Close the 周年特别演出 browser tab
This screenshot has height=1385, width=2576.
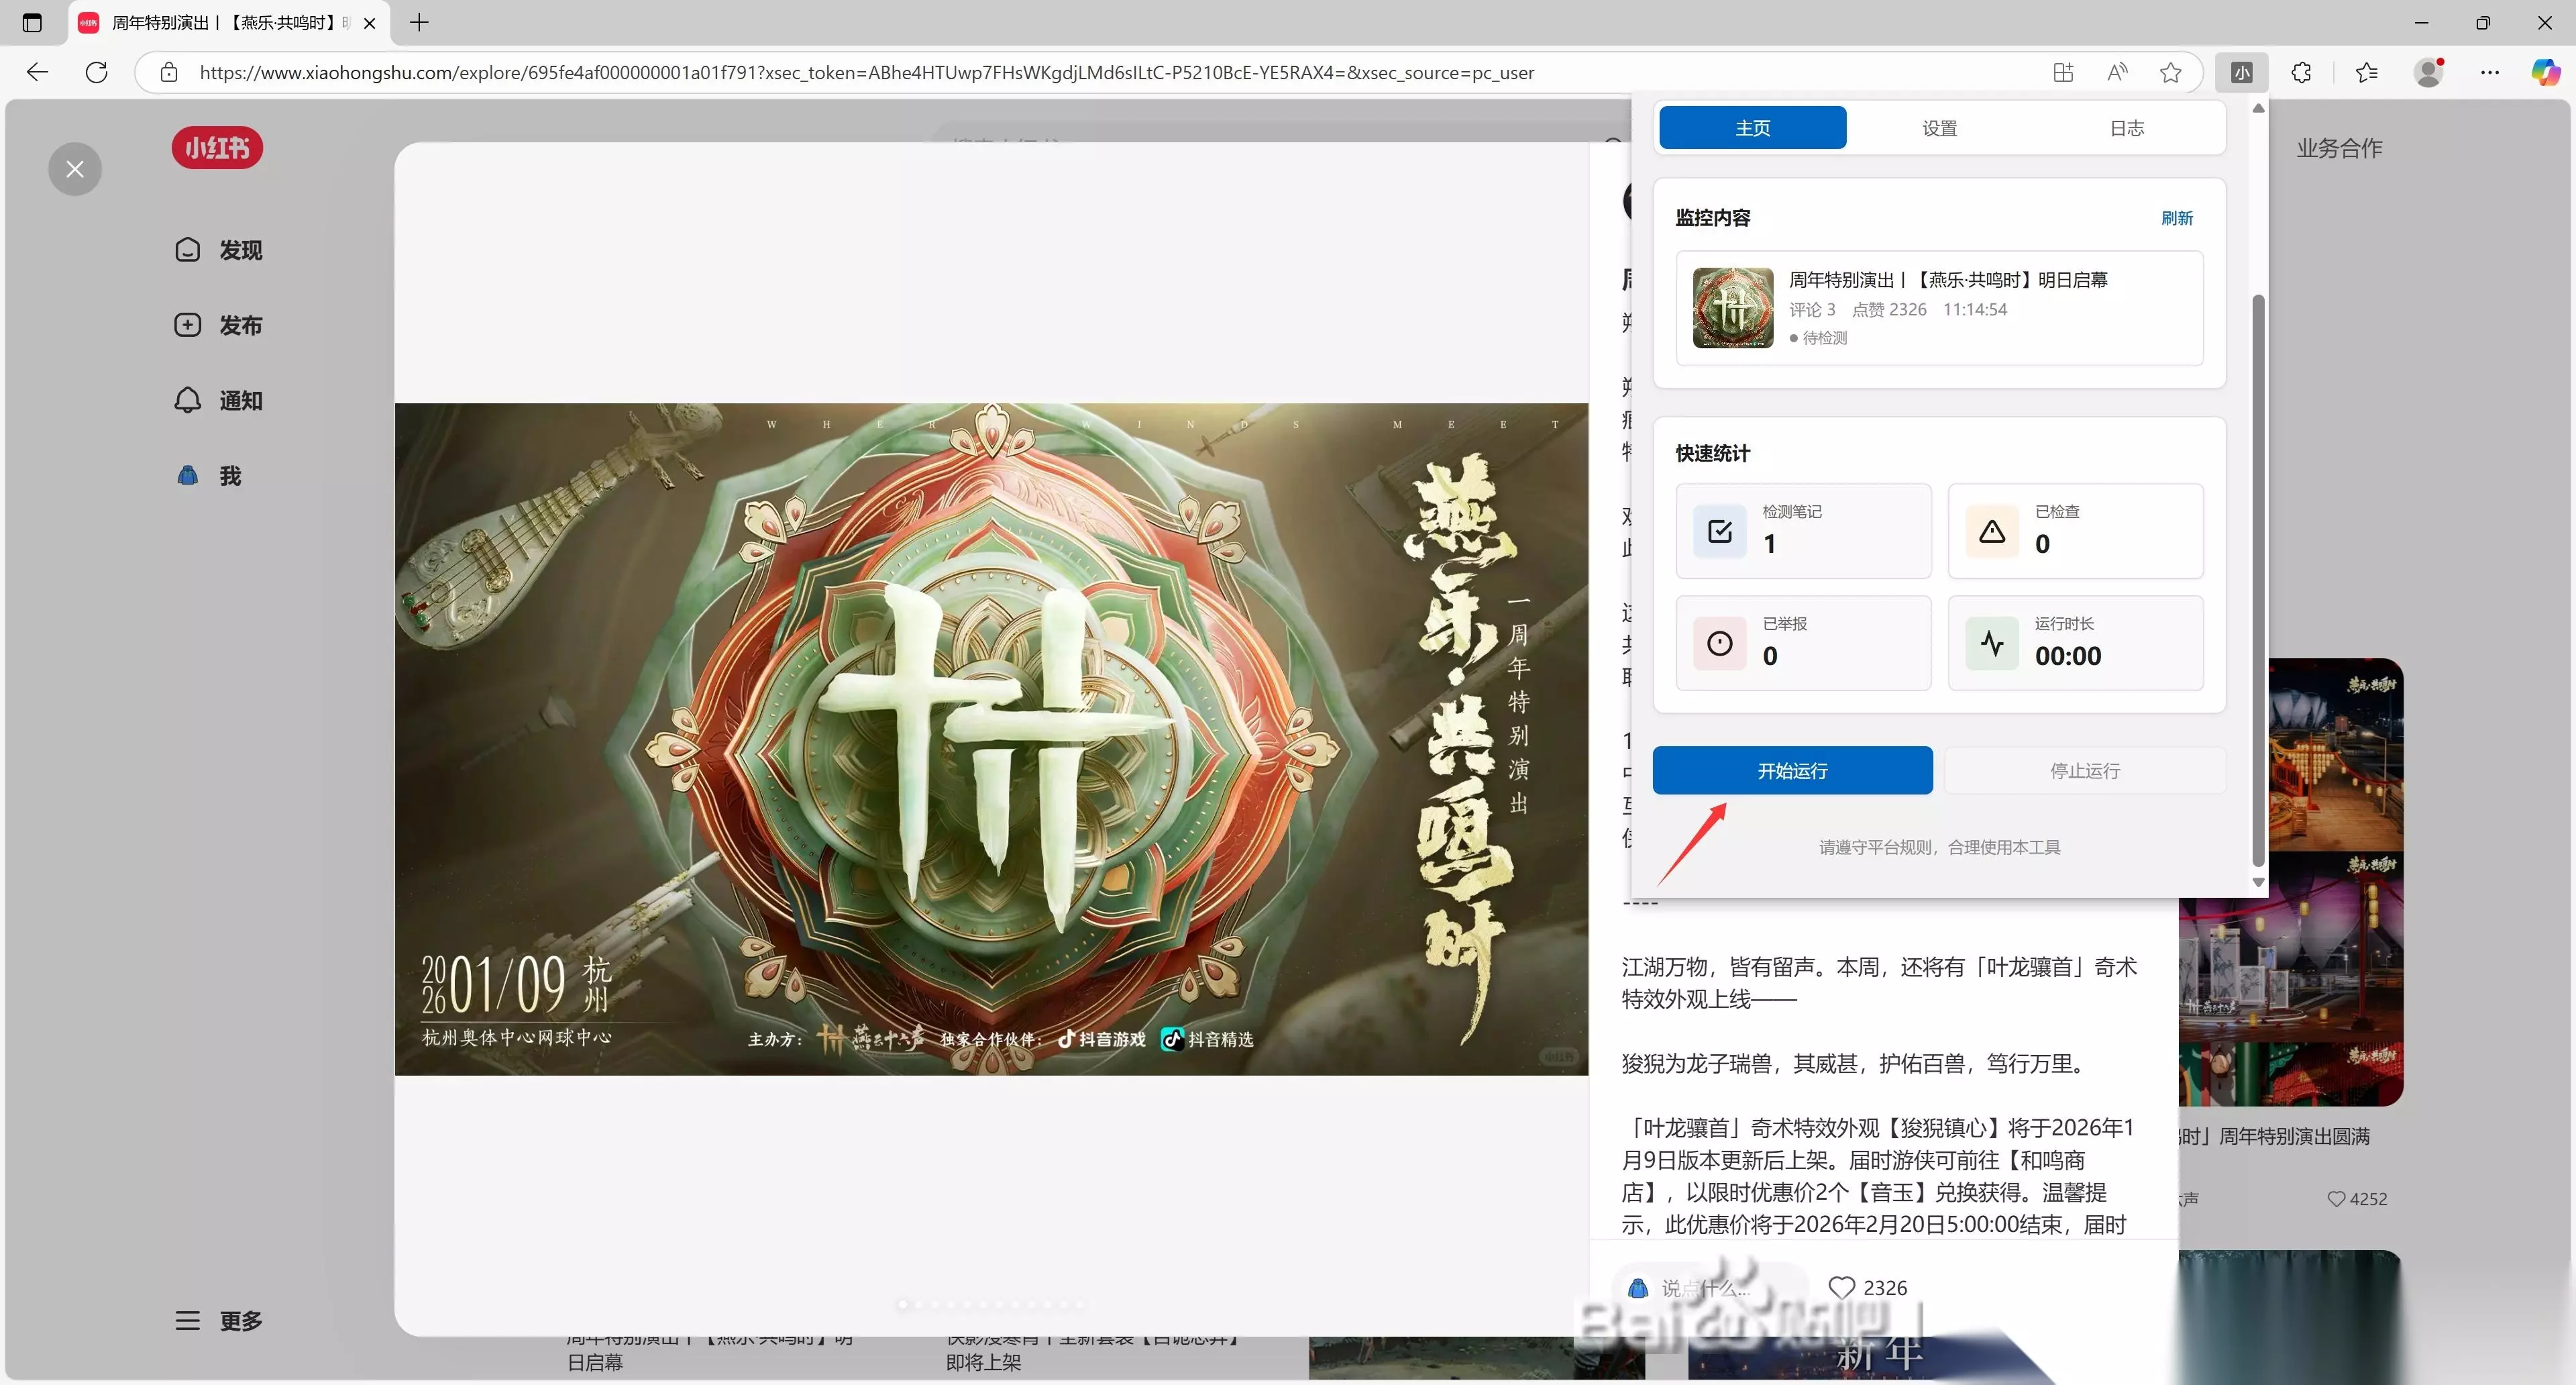pyautogui.click(x=370, y=22)
